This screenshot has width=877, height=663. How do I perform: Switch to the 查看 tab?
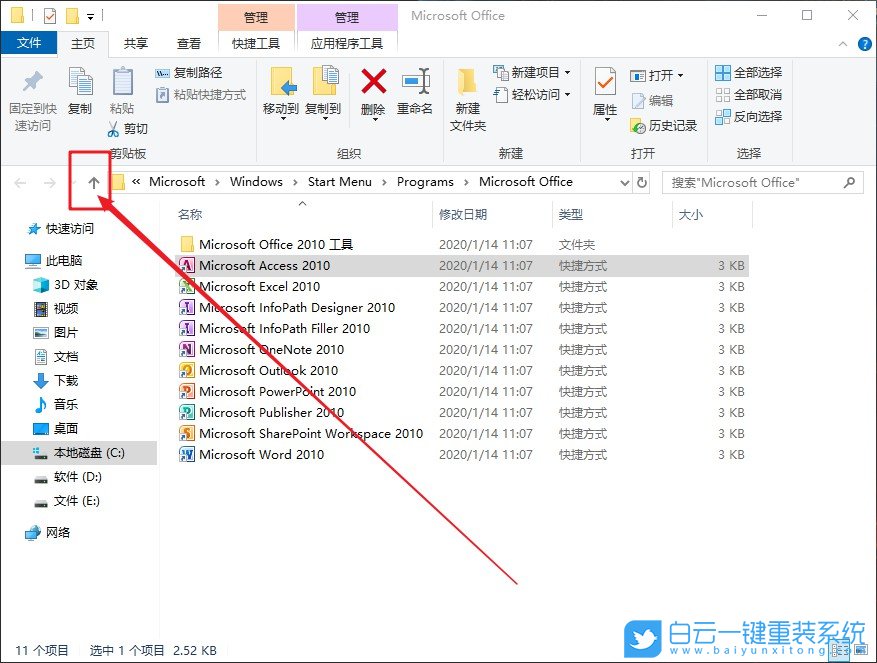pos(190,43)
